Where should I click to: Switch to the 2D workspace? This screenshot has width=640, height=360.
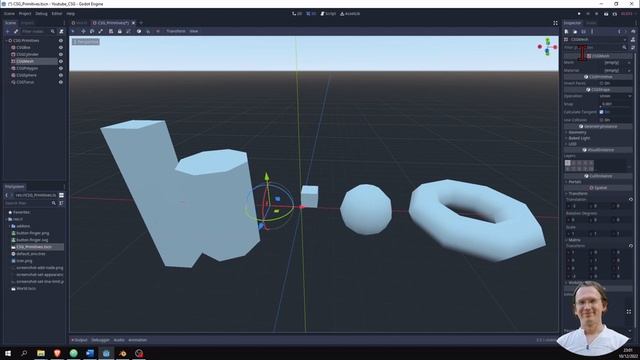(x=297, y=13)
